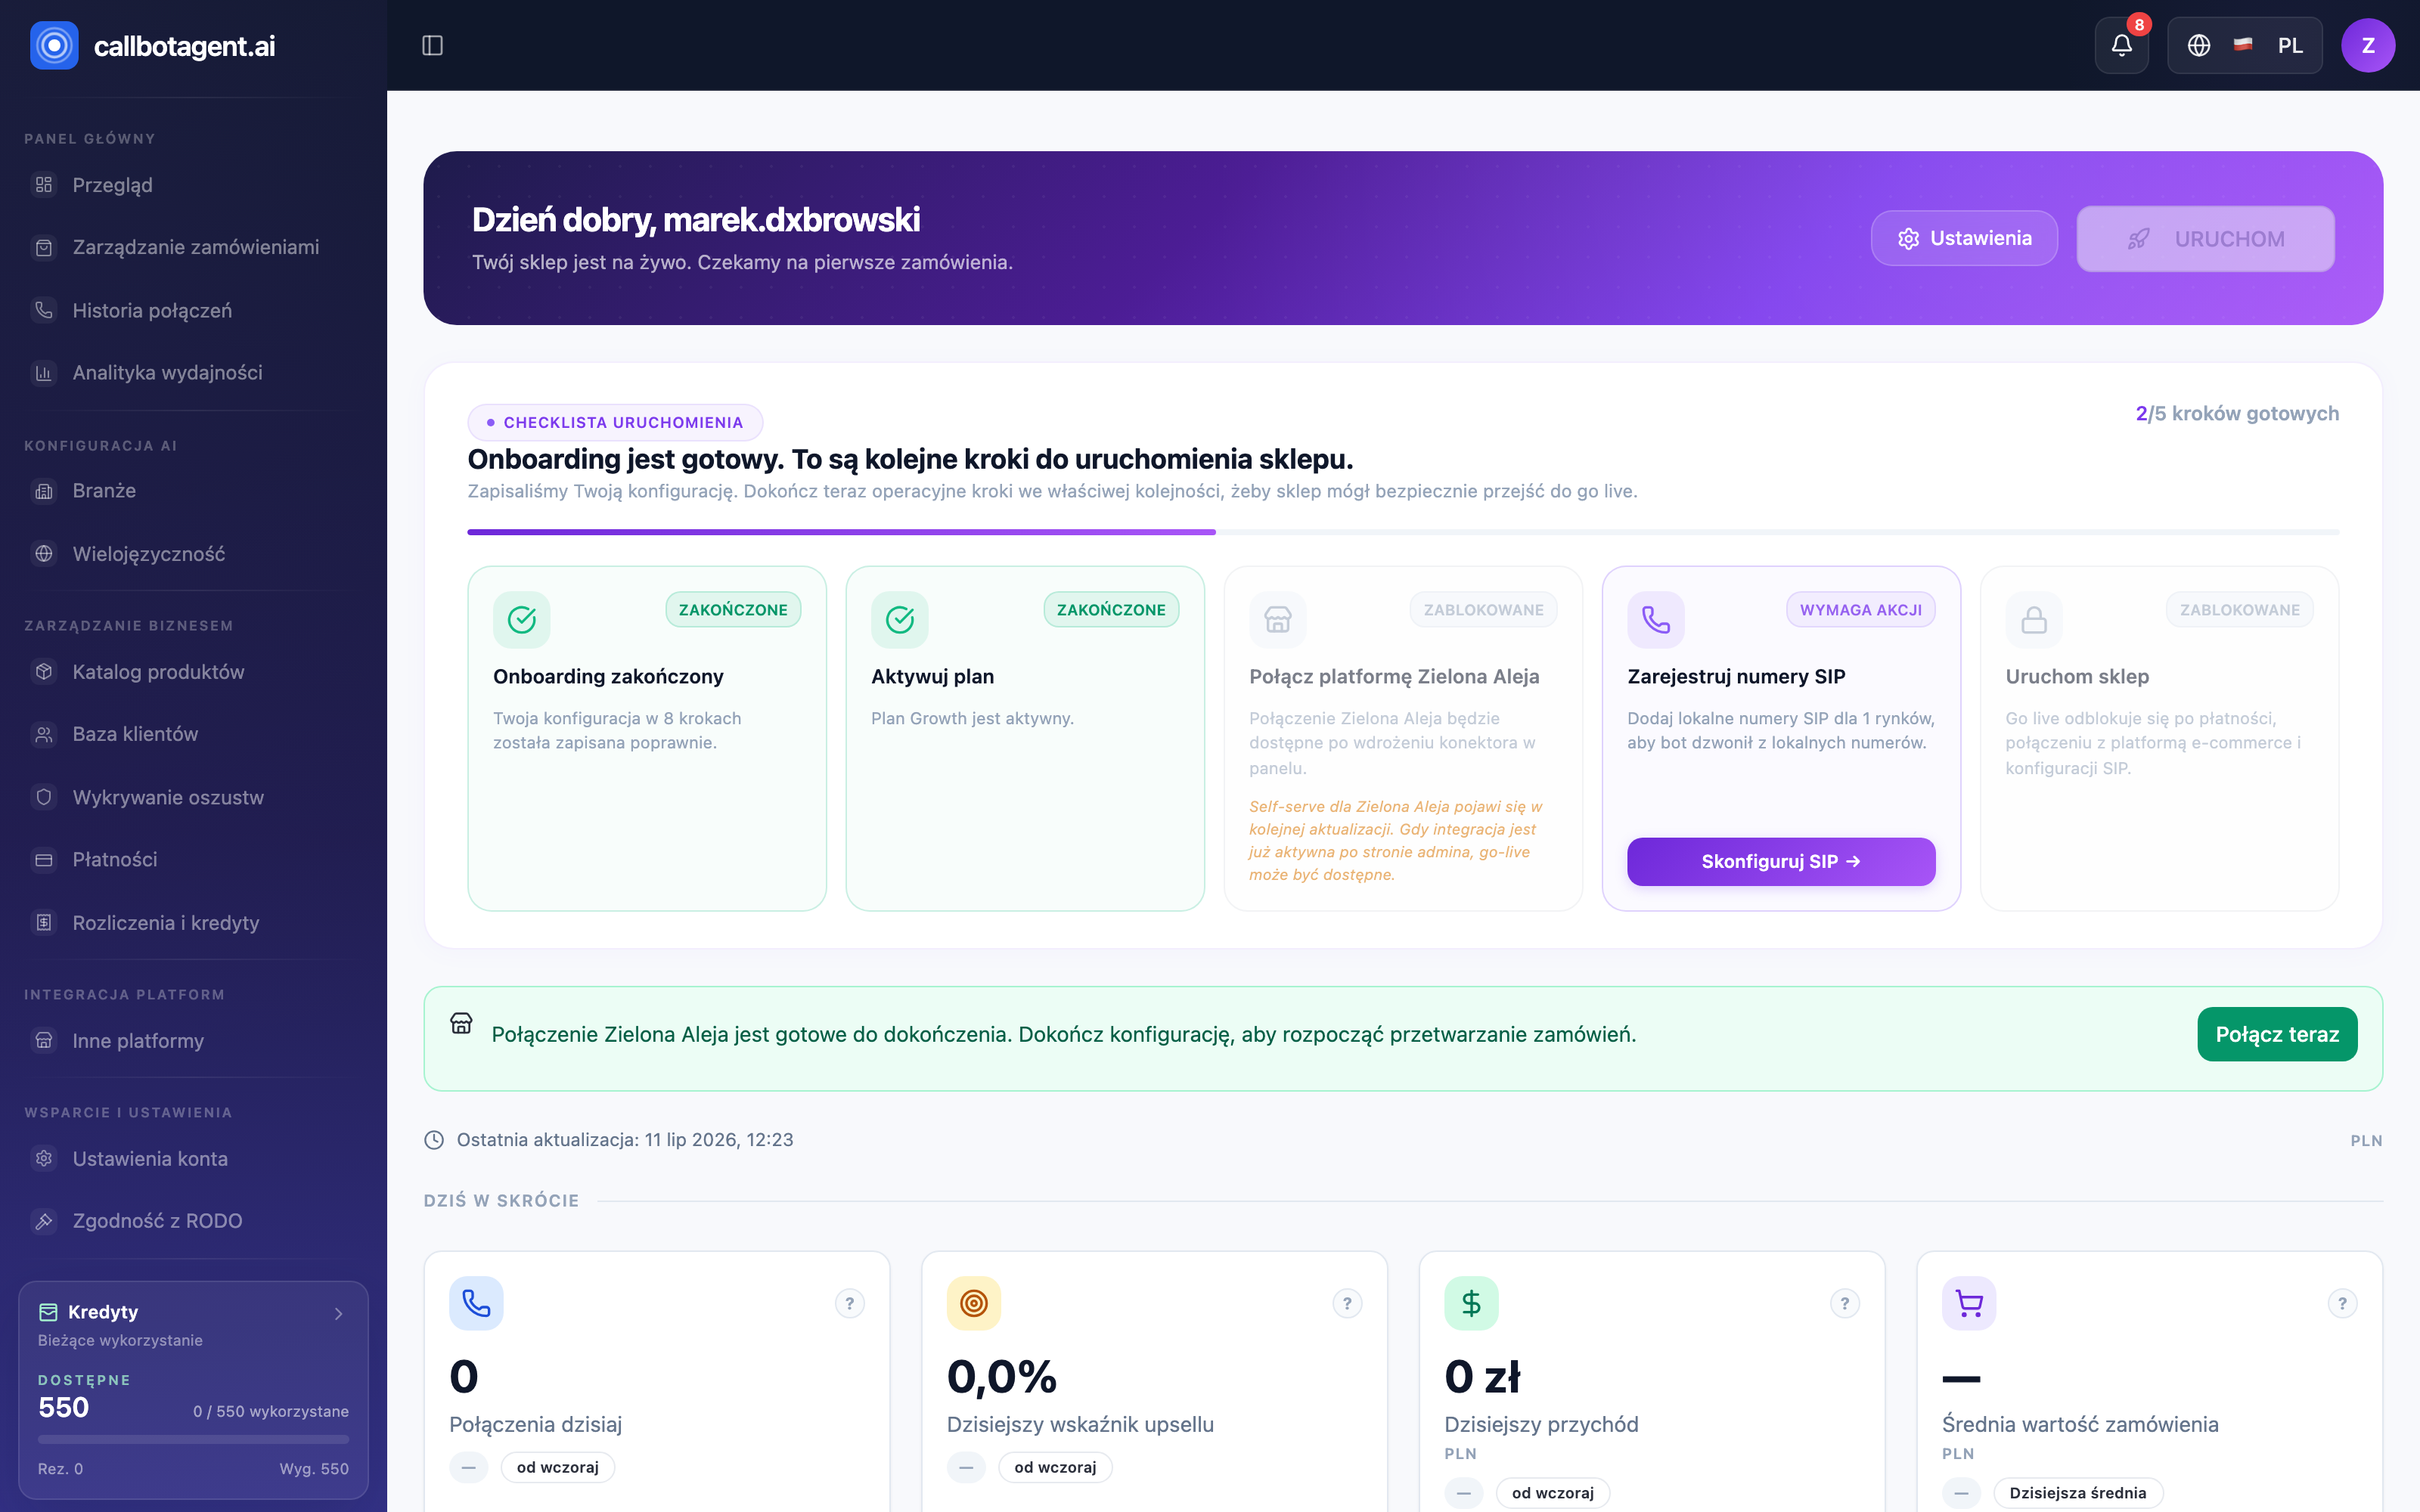Open the user avatar Z menu
This screenshot has height=1512, width=2420.
tap(2367, 45)
